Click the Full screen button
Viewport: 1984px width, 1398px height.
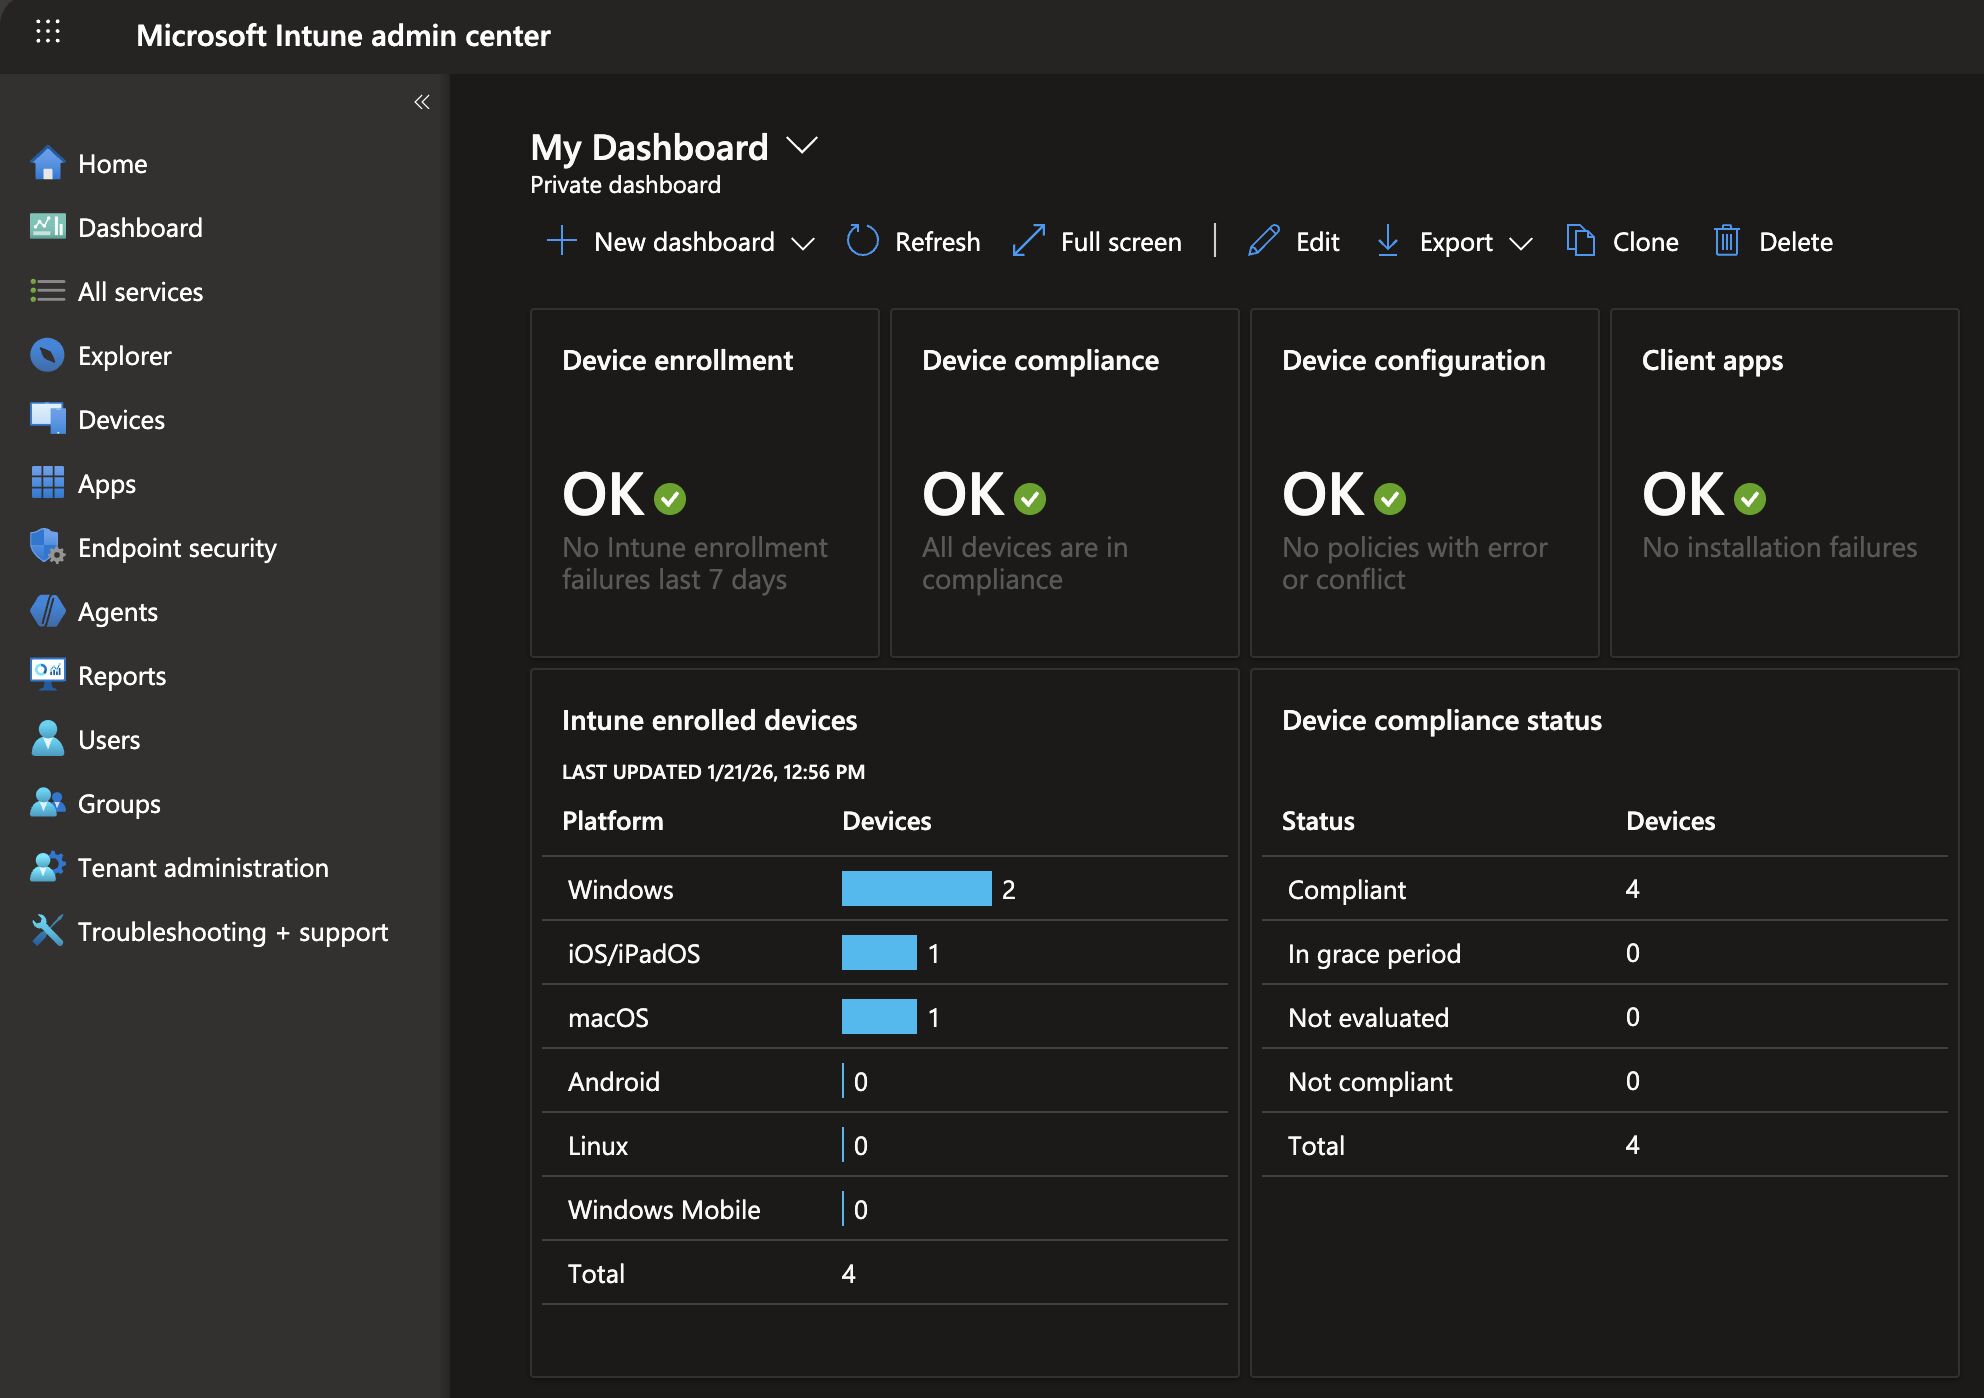(x=1097, y=241)
